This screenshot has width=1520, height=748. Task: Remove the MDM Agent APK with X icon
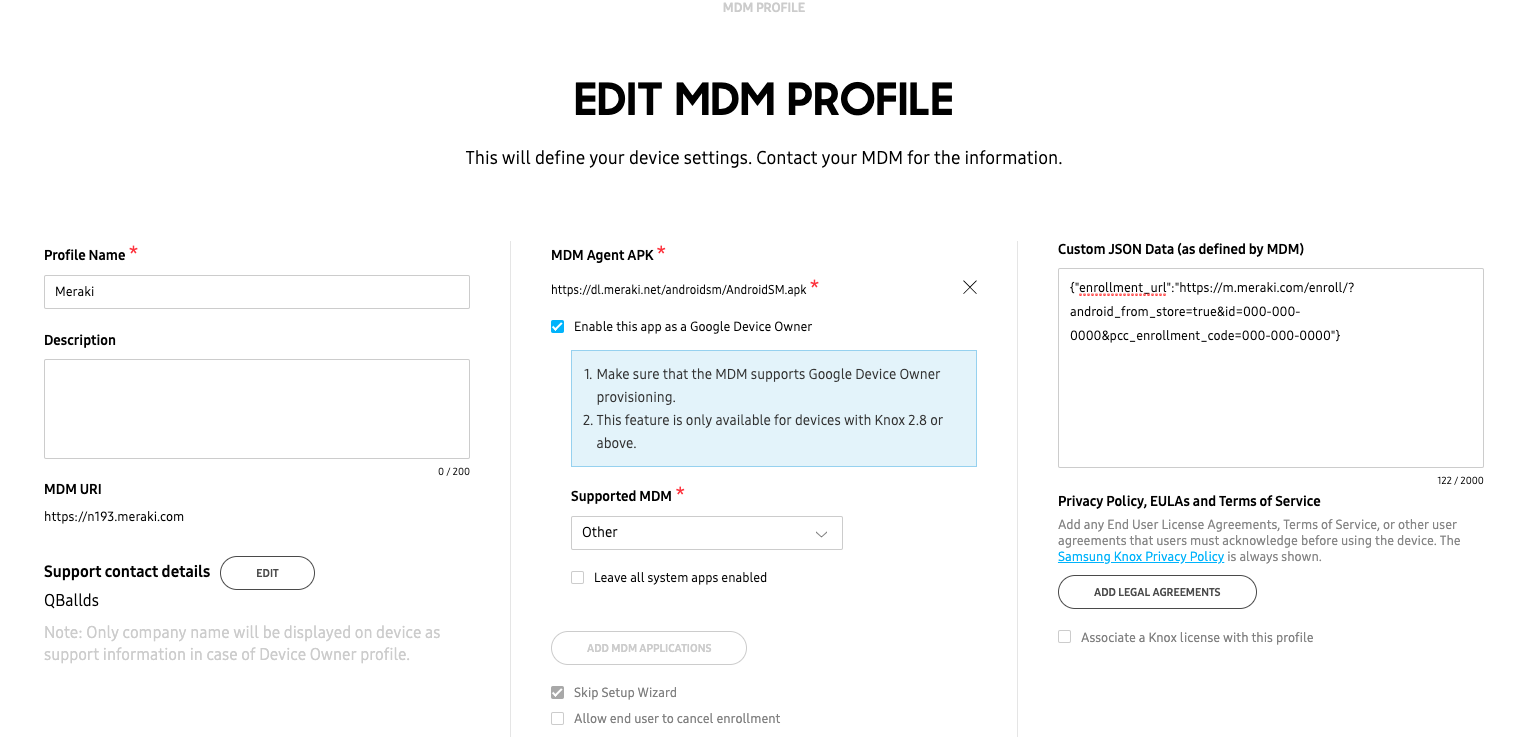969,288
